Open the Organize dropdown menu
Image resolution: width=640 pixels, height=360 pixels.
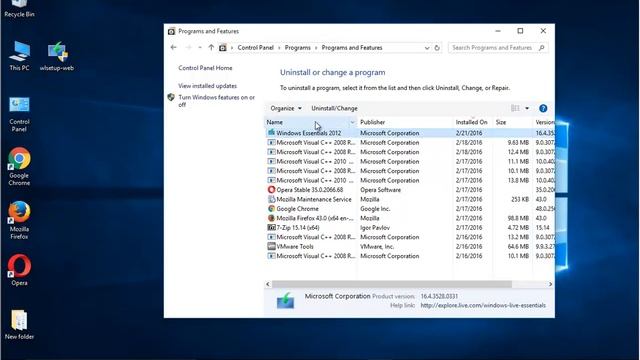[286, 108]
